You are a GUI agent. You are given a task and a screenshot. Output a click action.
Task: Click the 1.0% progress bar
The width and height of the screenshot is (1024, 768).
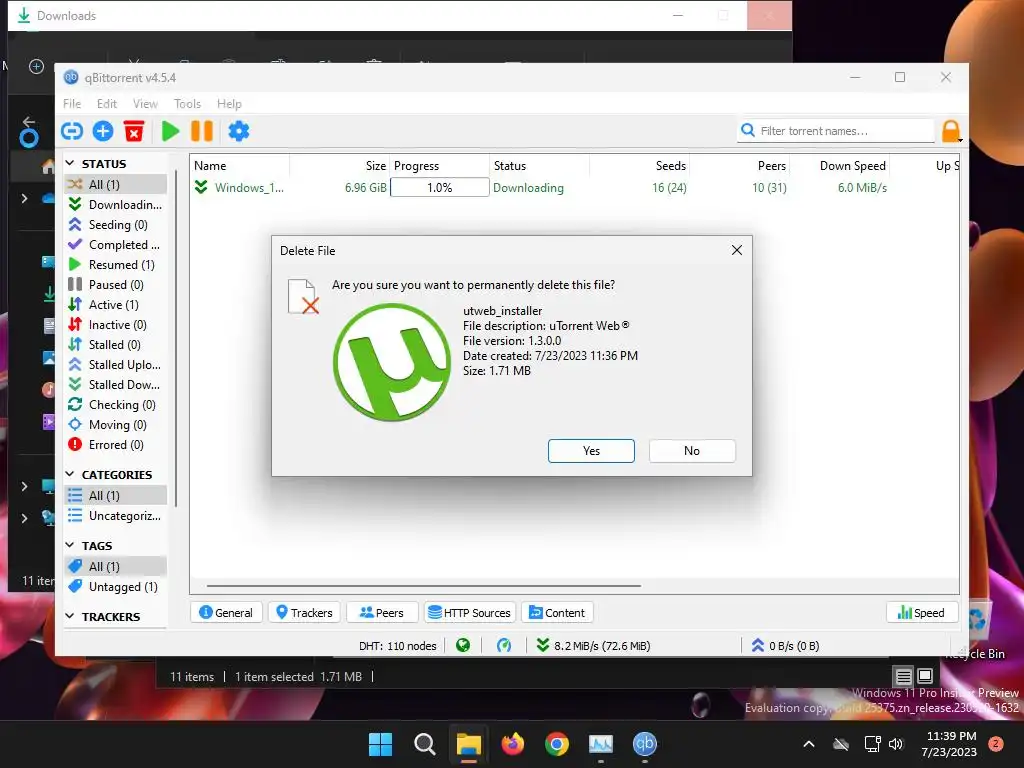(x=440, y=187)
